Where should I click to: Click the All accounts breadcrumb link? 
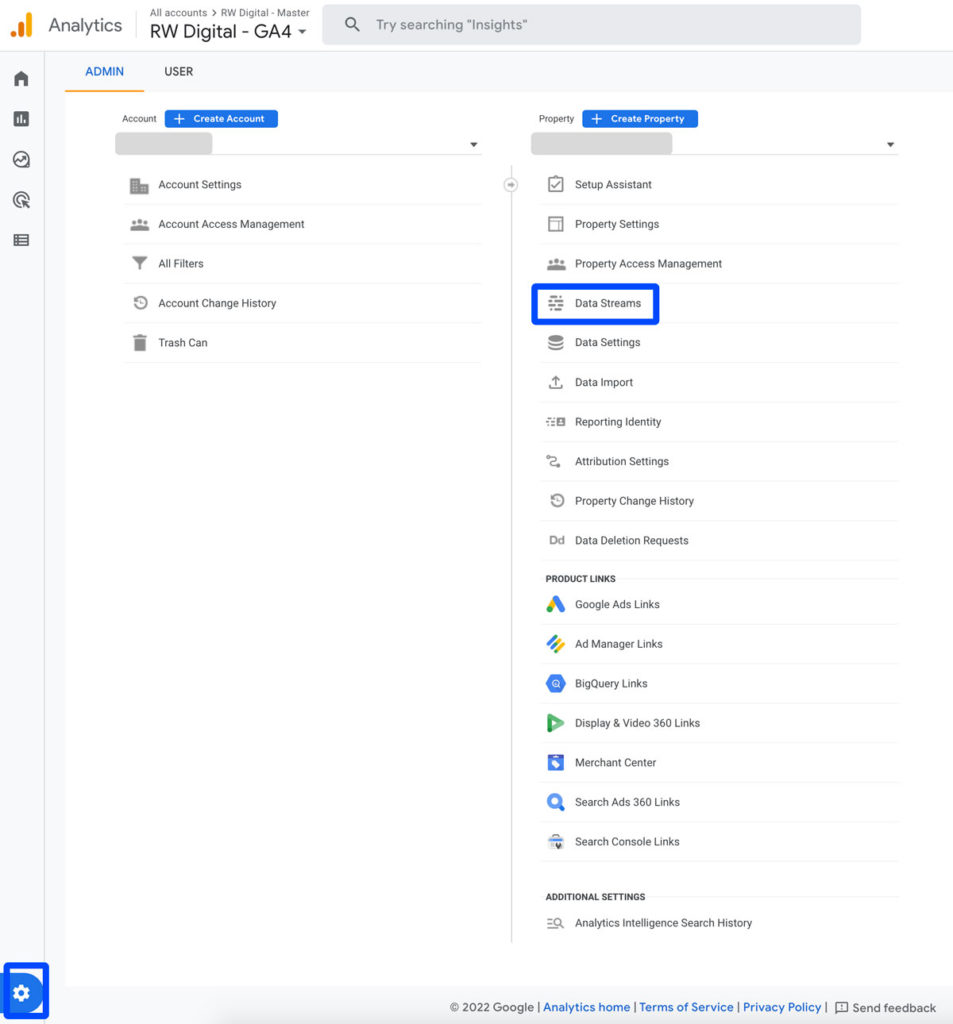tap(178, 12)
